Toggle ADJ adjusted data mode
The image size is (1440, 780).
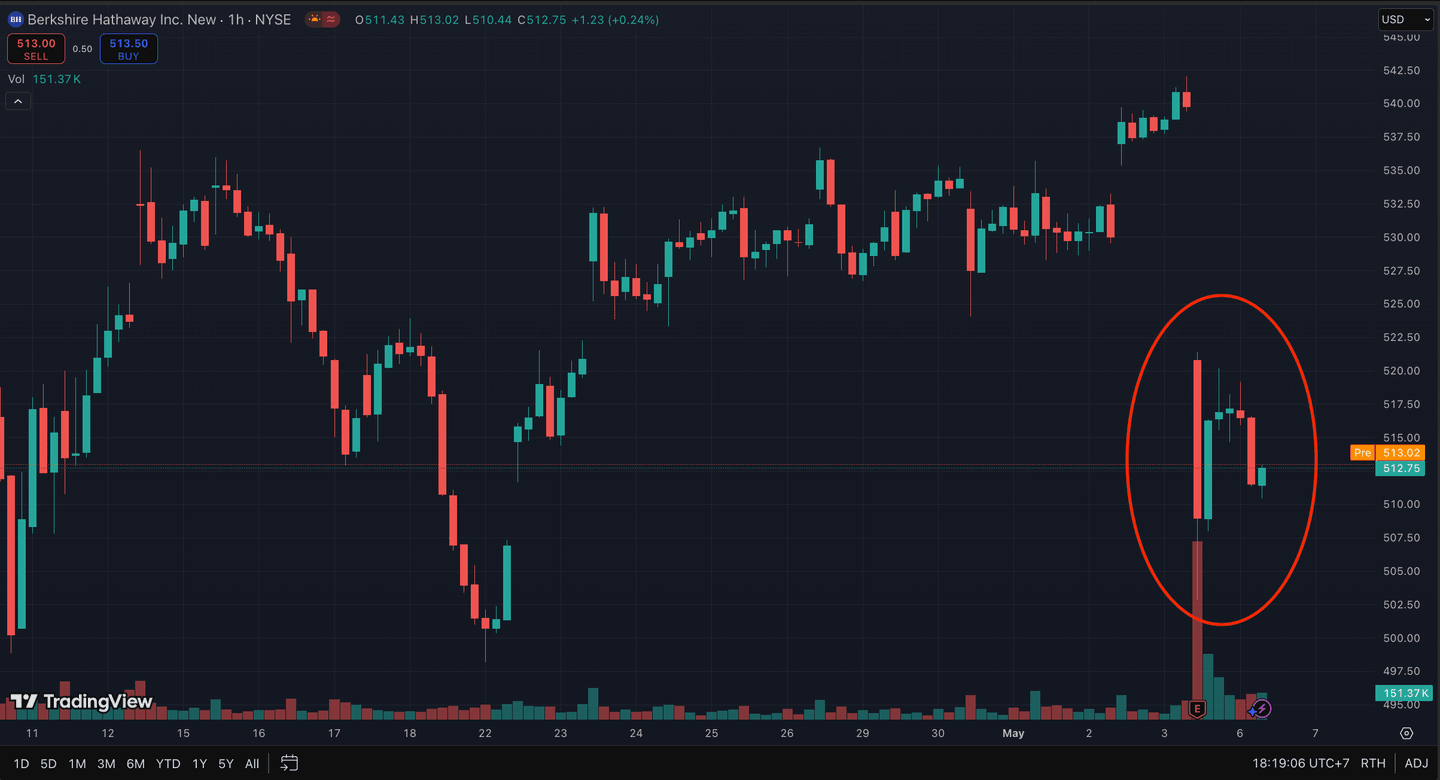click(x=1417, y=762)
